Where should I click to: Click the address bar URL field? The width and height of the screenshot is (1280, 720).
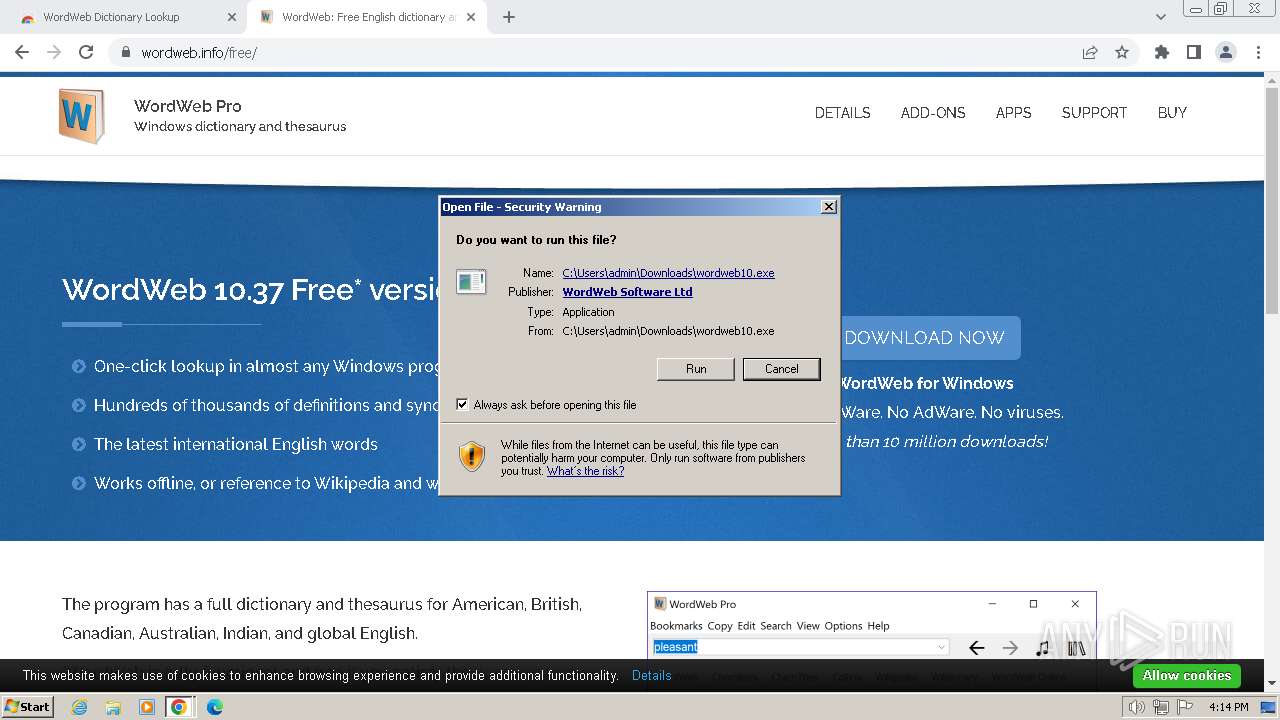600,52
